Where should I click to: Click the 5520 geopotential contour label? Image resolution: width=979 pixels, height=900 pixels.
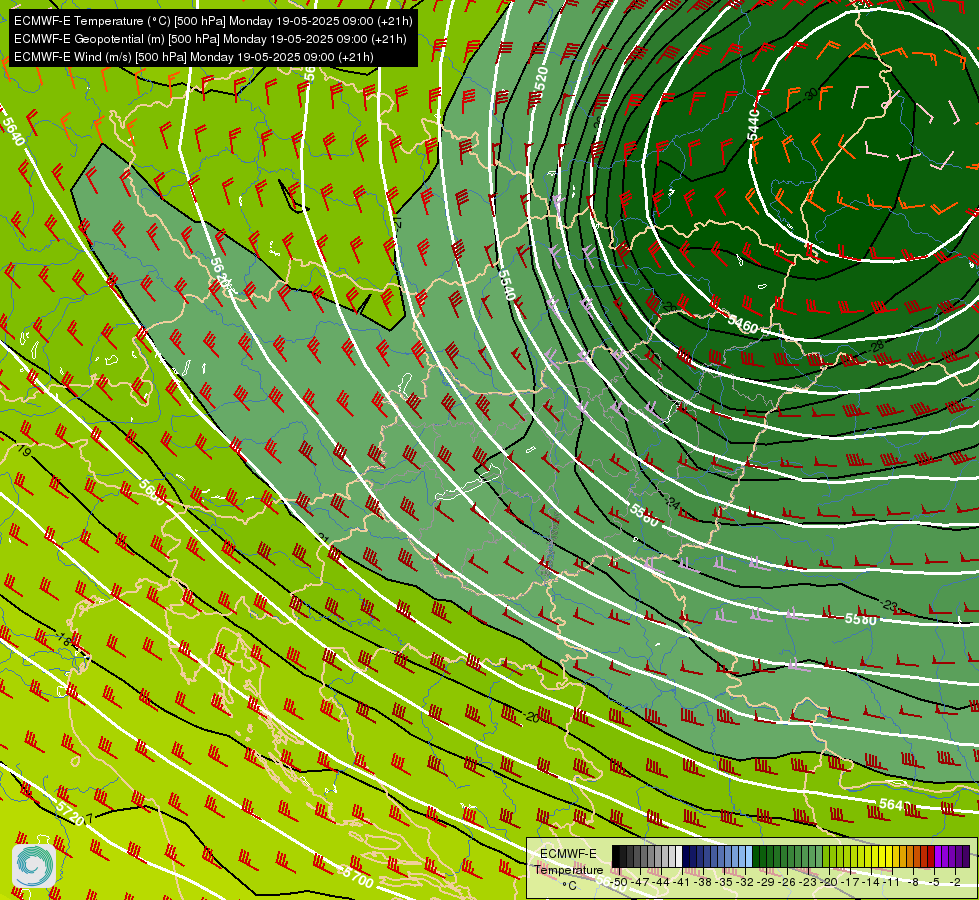click(x=541, y=81)
